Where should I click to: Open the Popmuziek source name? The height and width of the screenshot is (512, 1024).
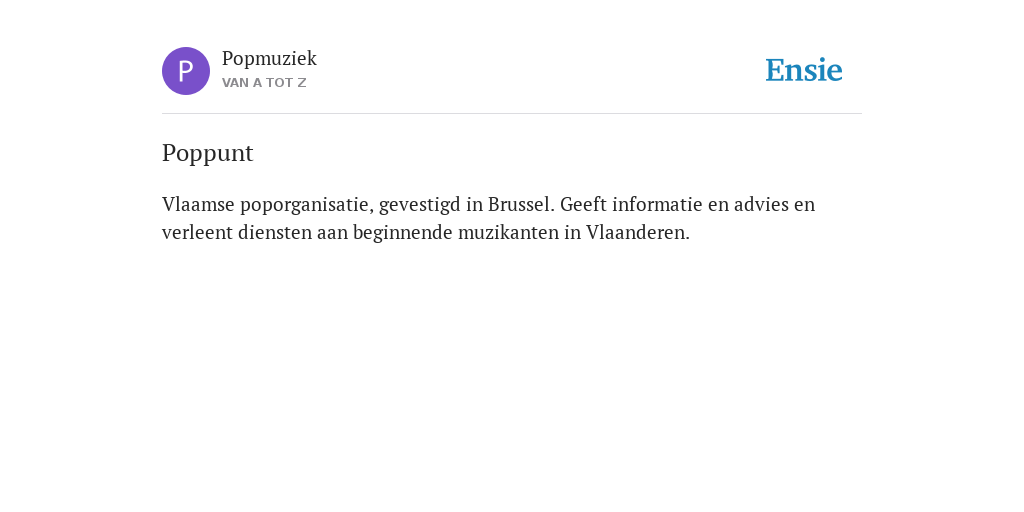[x=269, y=59]
